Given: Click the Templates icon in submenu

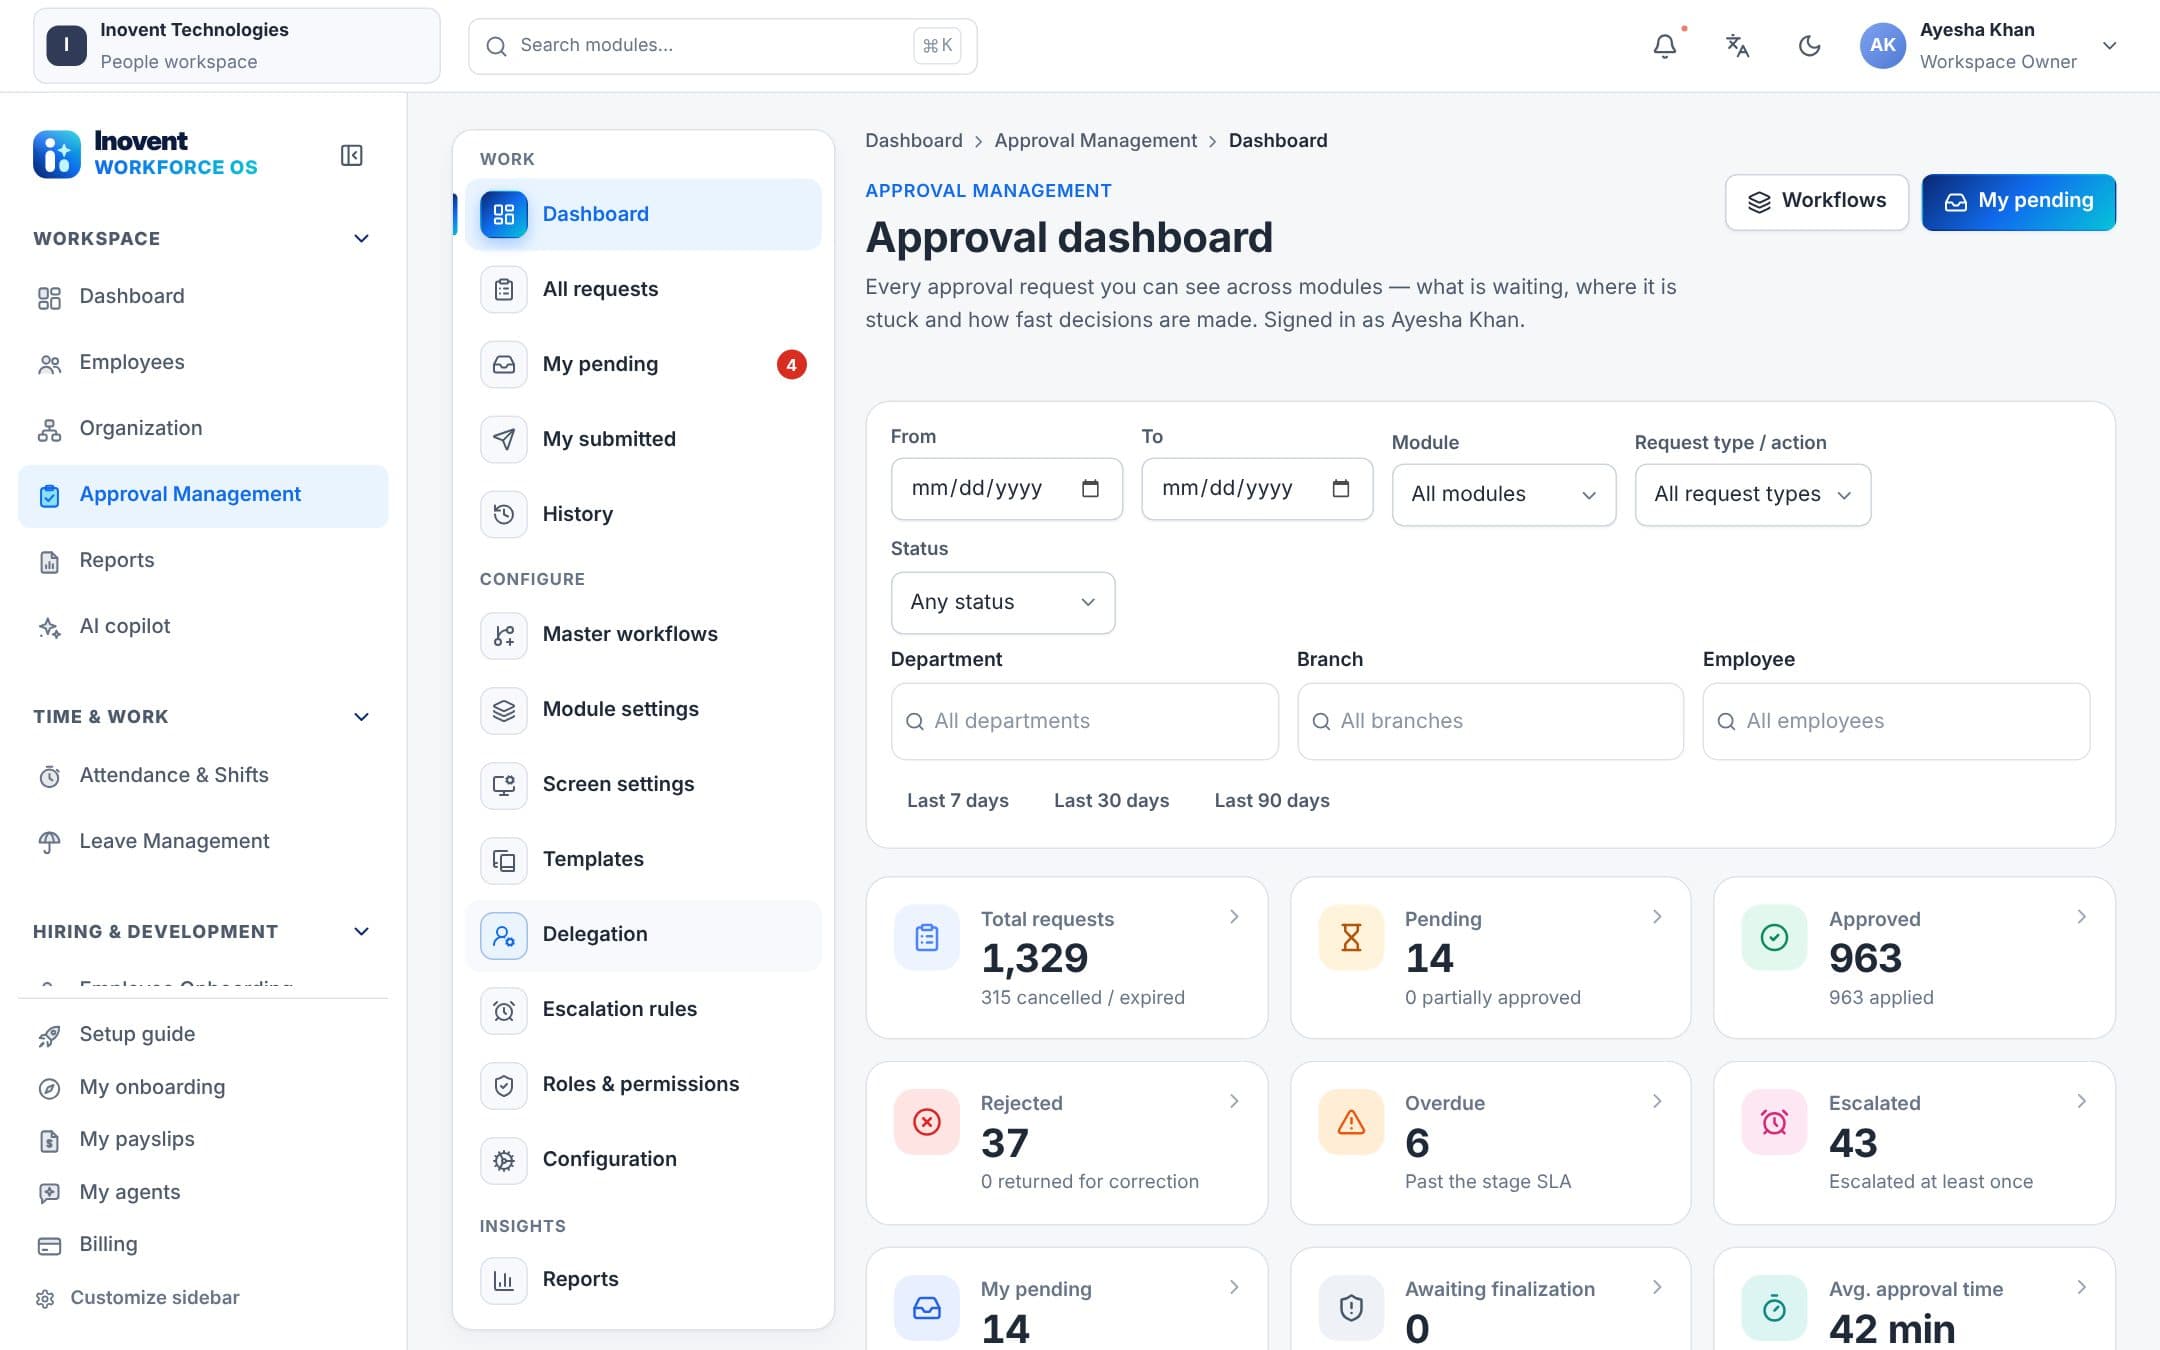Looking at the screenshot, I should pyautogui.click(x=504, y=859).
